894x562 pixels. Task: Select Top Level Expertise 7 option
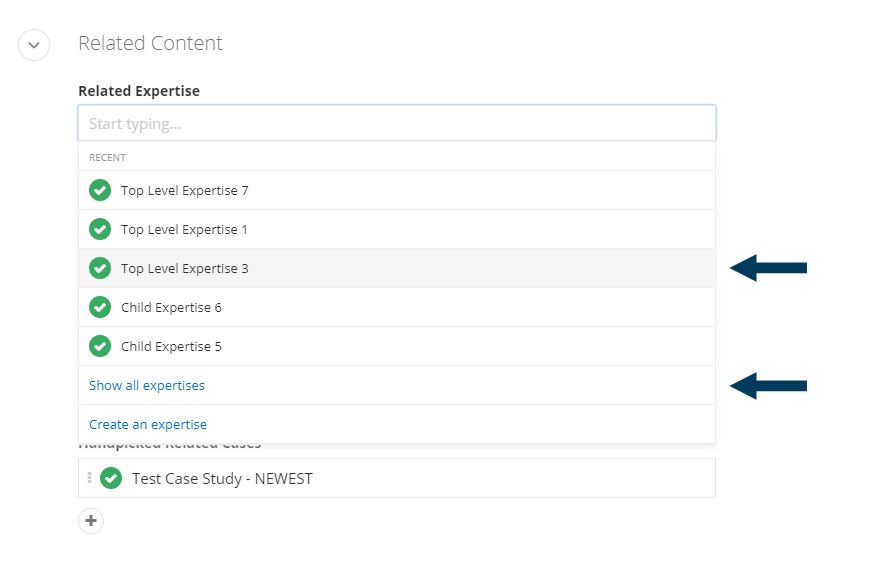pos(397,190)
